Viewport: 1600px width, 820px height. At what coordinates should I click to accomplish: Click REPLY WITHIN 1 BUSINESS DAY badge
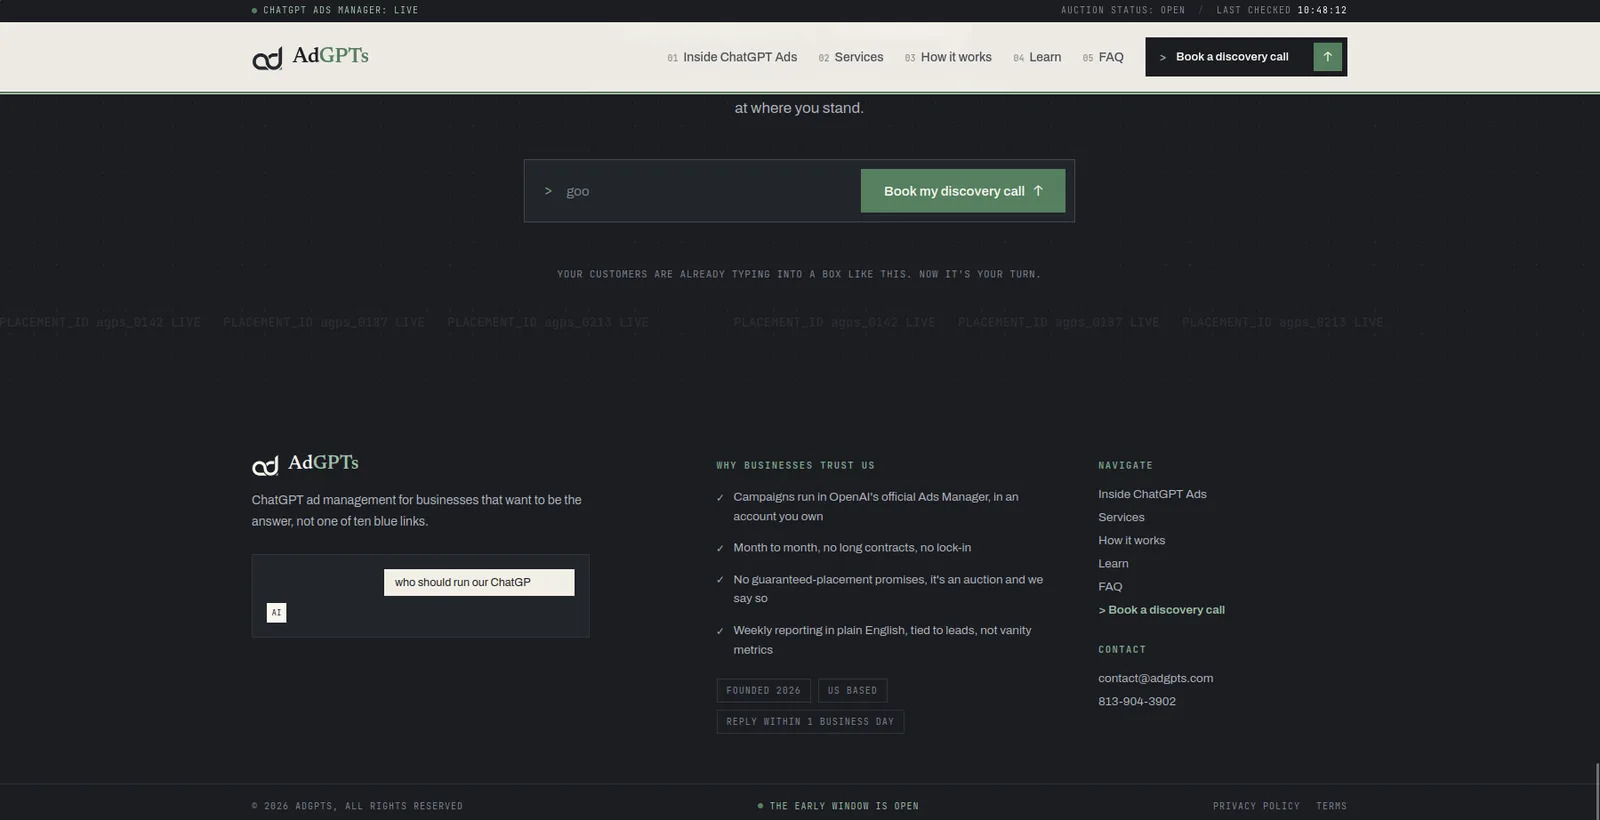pos(810,722)
